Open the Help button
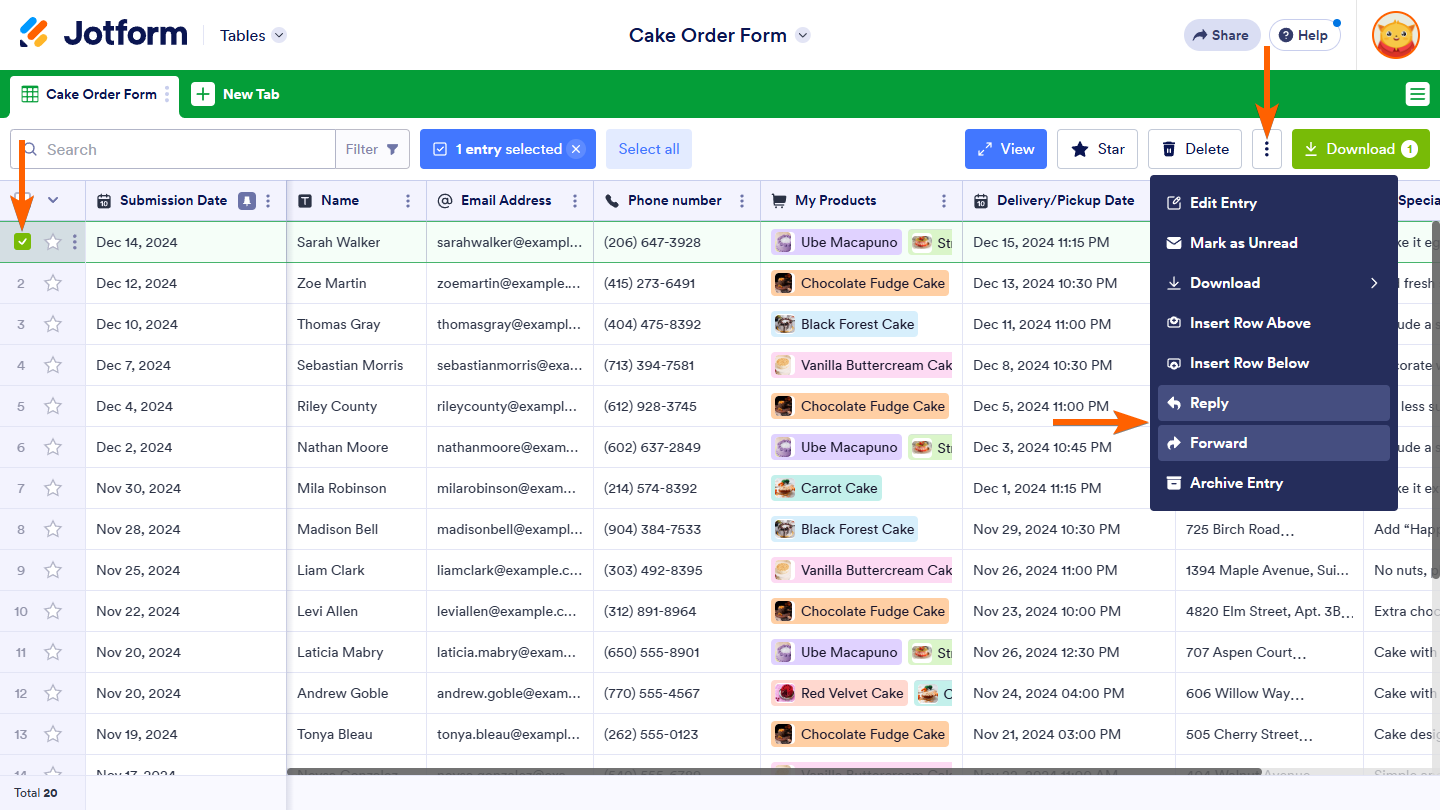Image resolution: width=1440 pixels, height=810 pixels. [x=1304, y=35]
